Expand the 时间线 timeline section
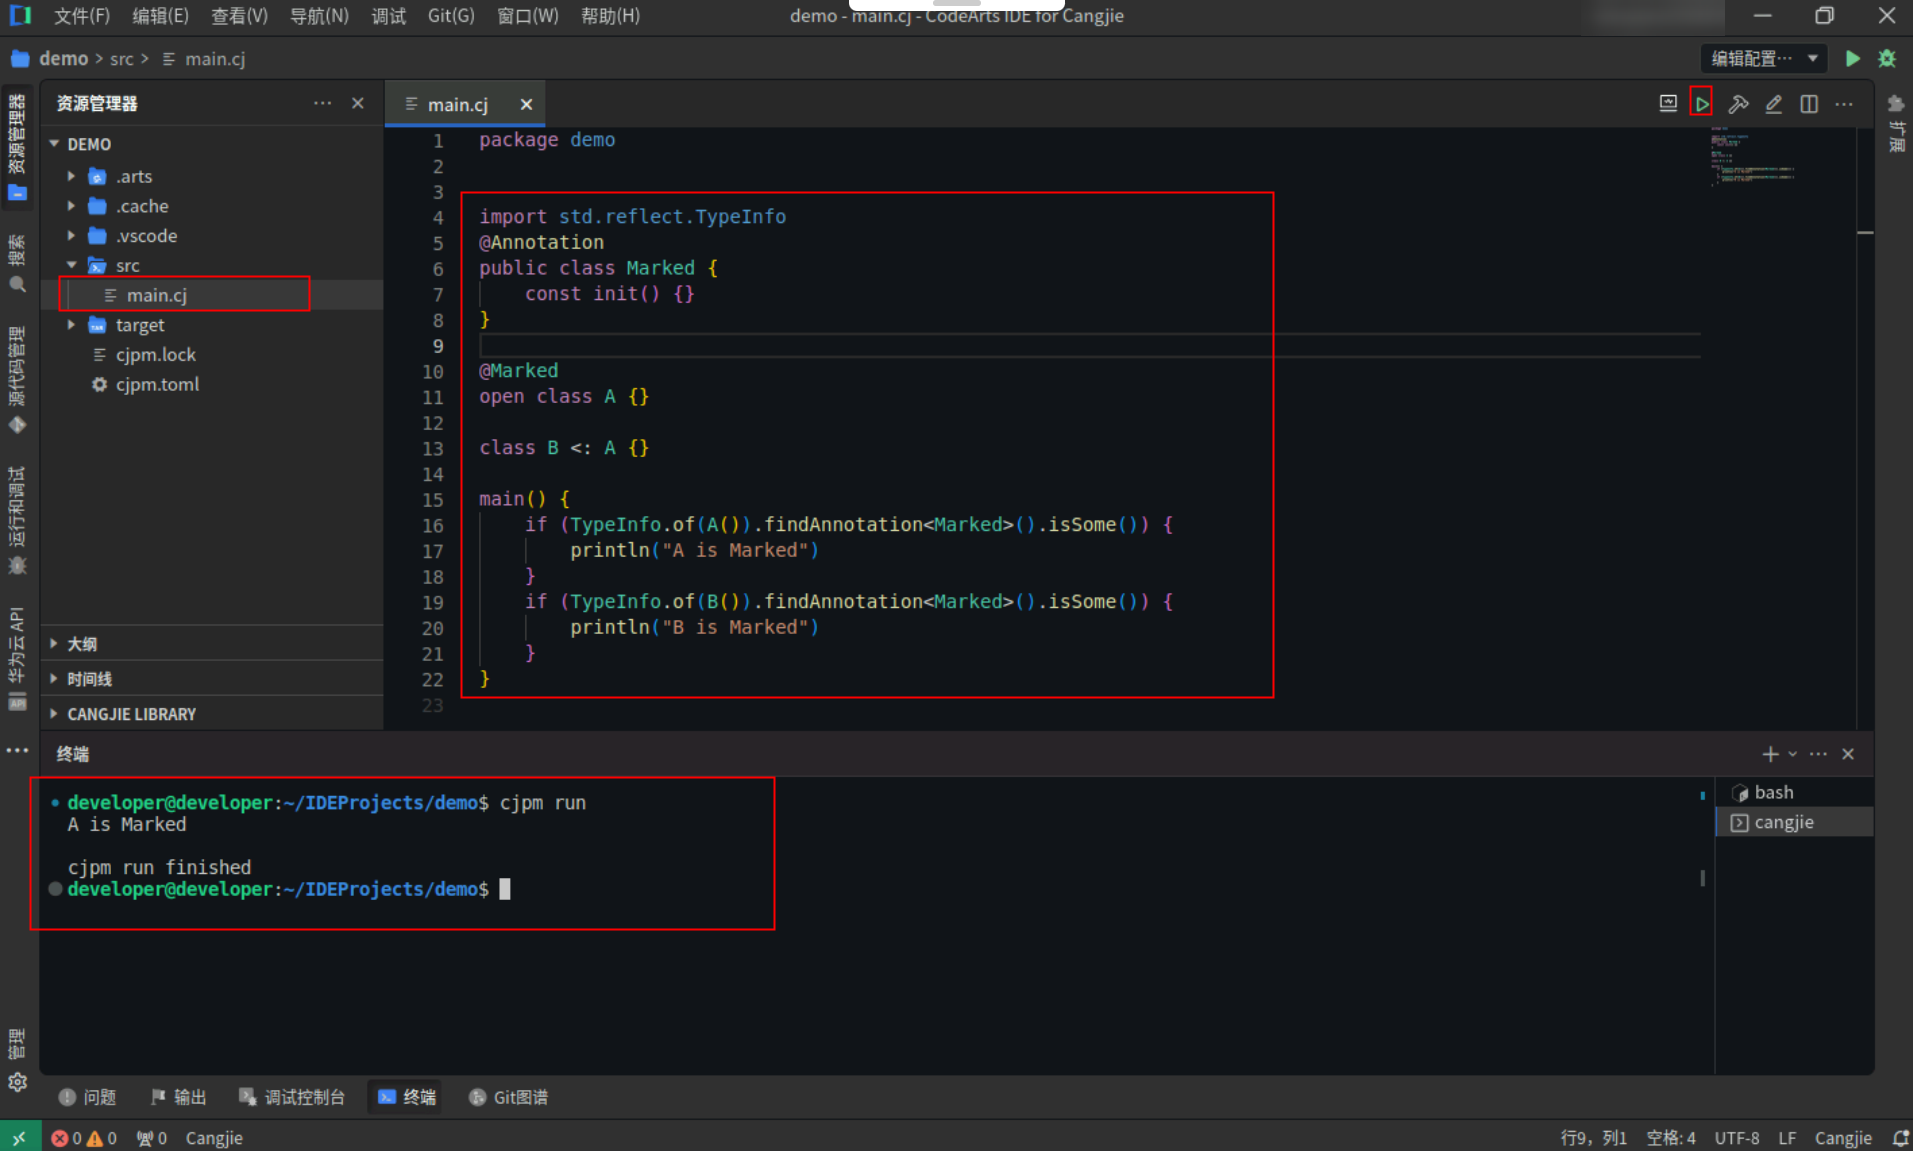This screenshot has width=1913, height=1151. tap(210, 679)
